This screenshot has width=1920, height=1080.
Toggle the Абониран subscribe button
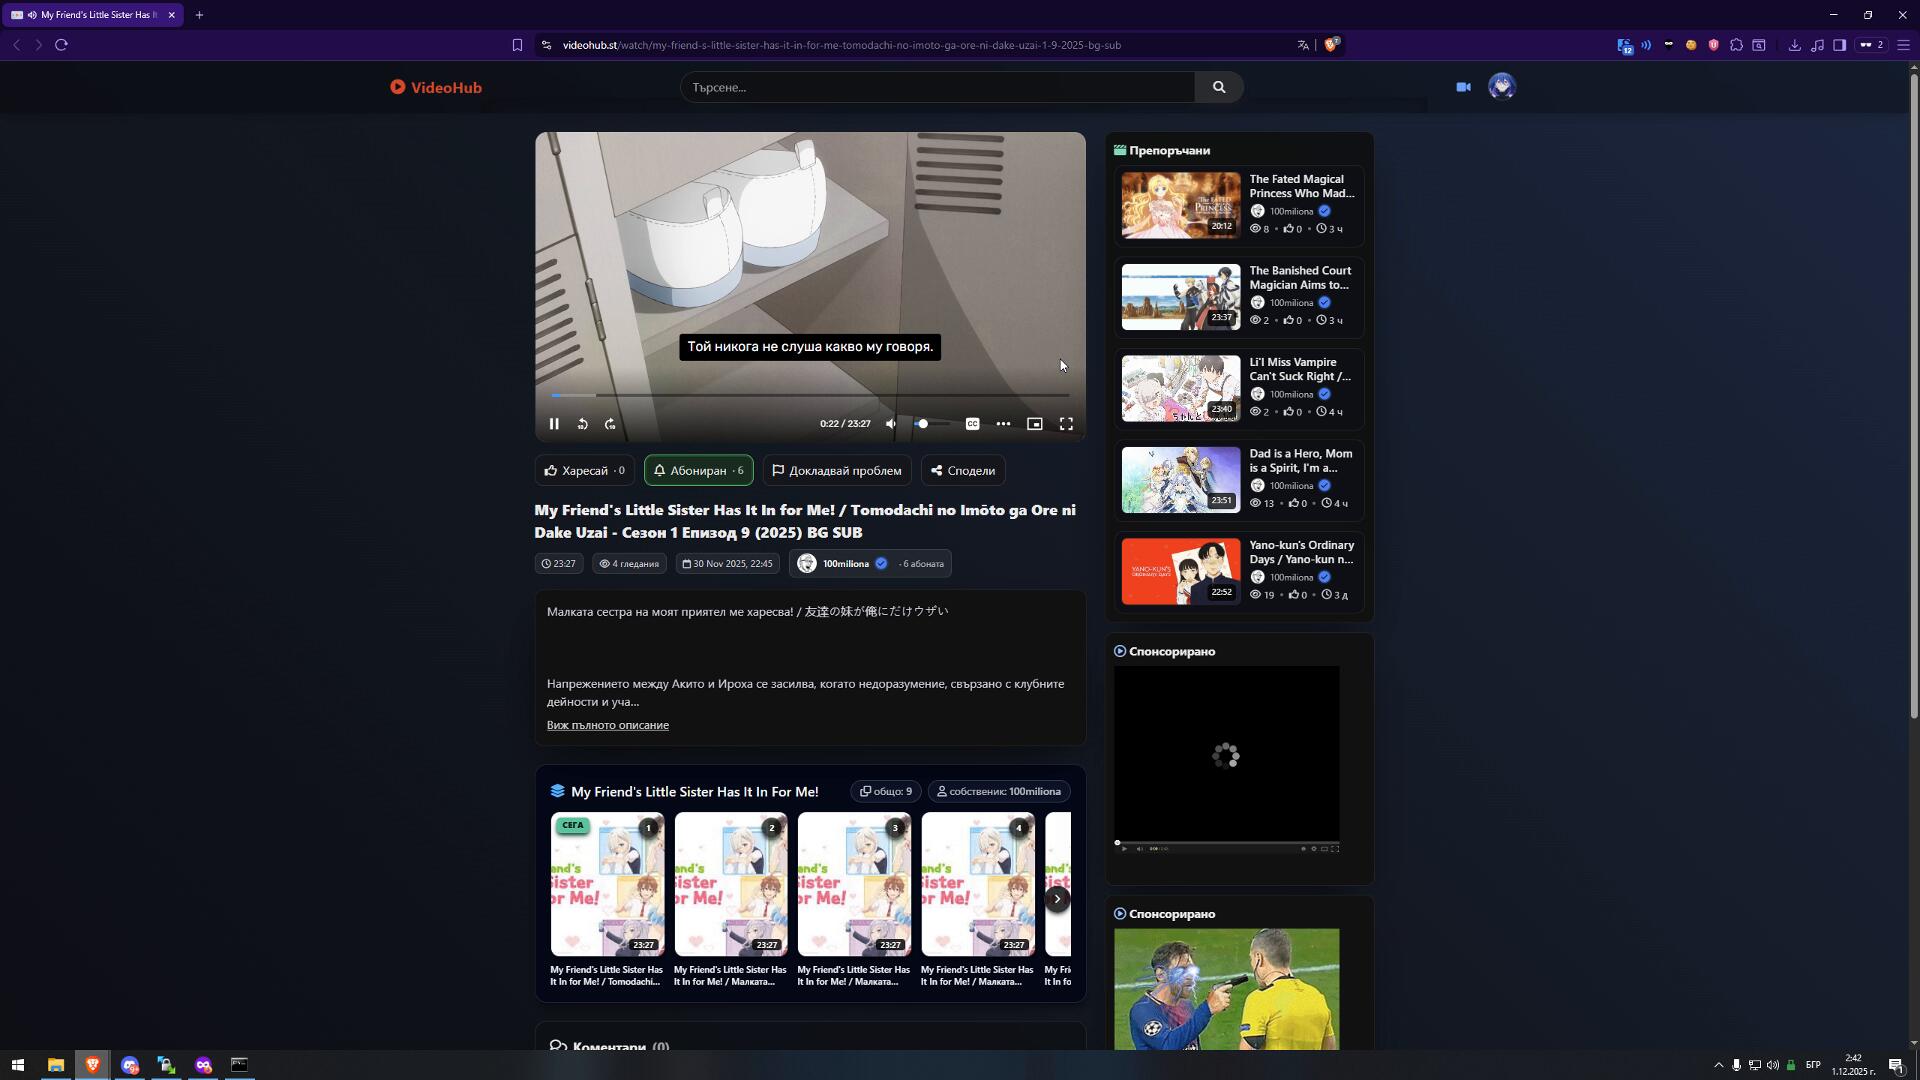coord(698,471)
